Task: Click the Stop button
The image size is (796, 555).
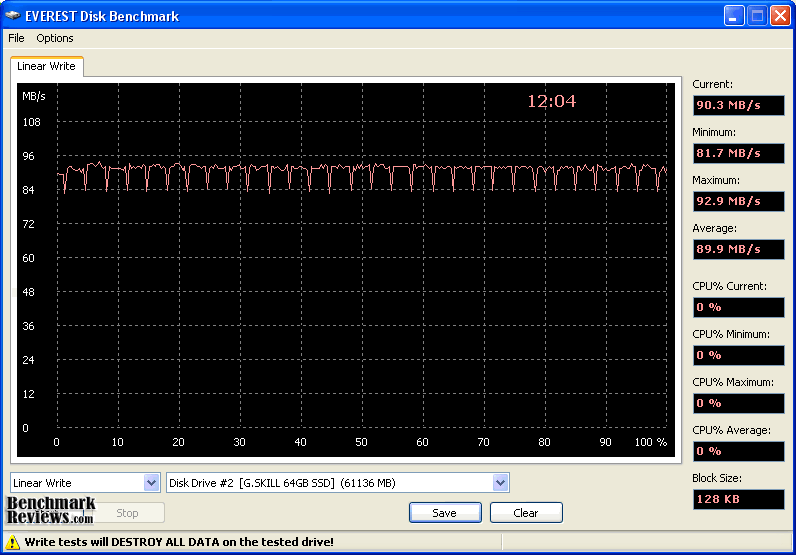Action: click(x=127, y=513)
